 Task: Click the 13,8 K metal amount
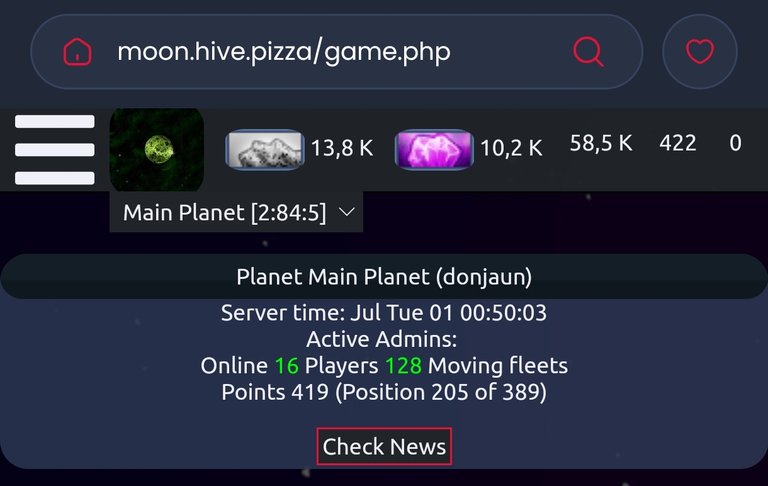click(x=342, y=148)
